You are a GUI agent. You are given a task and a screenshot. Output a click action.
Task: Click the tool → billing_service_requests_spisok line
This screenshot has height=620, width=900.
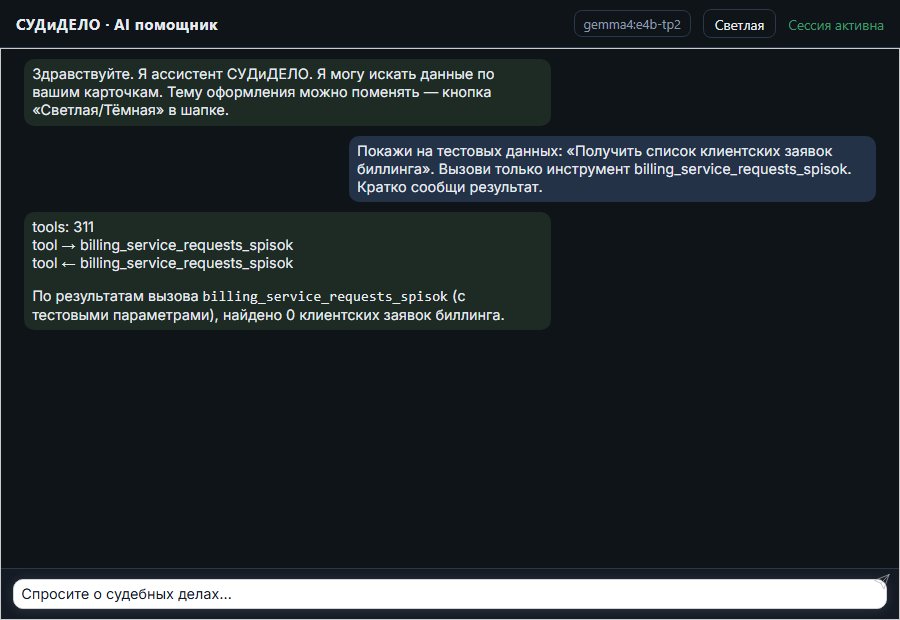click(162, 245)
